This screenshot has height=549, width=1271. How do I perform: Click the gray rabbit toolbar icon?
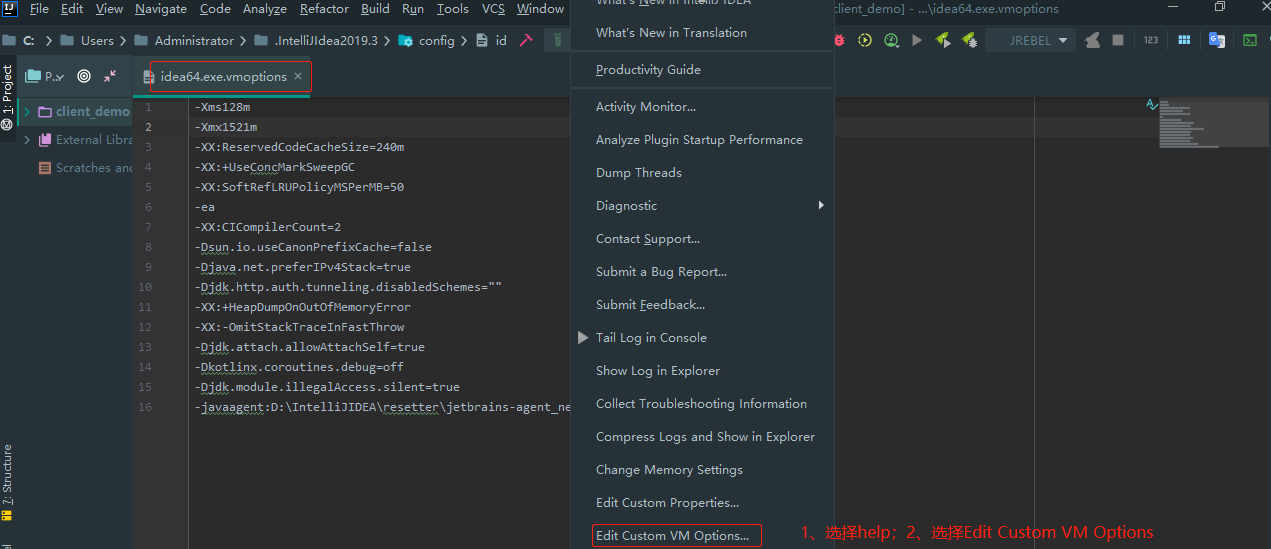pos(1093,41)
